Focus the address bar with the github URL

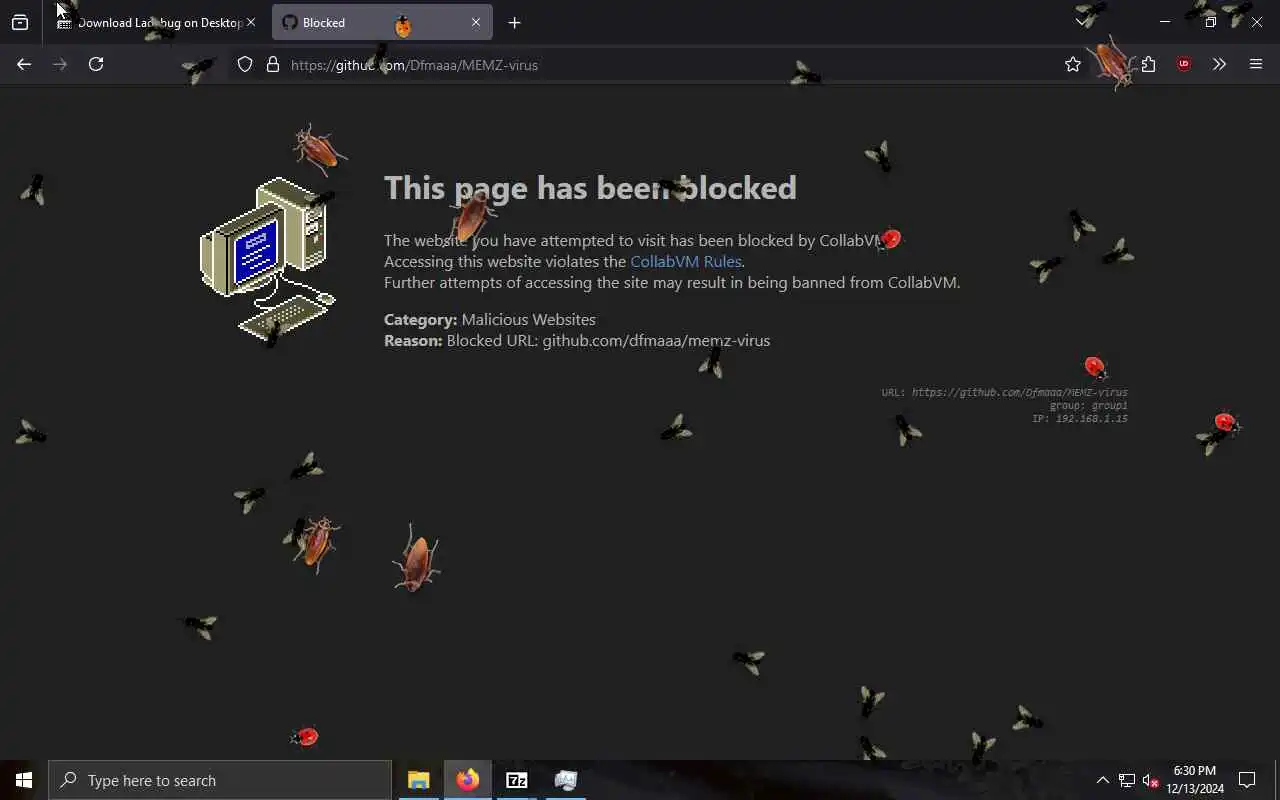pos(640,64)
